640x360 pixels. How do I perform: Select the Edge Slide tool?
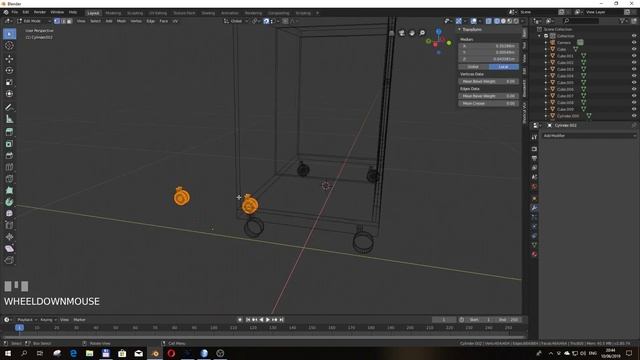9,225
